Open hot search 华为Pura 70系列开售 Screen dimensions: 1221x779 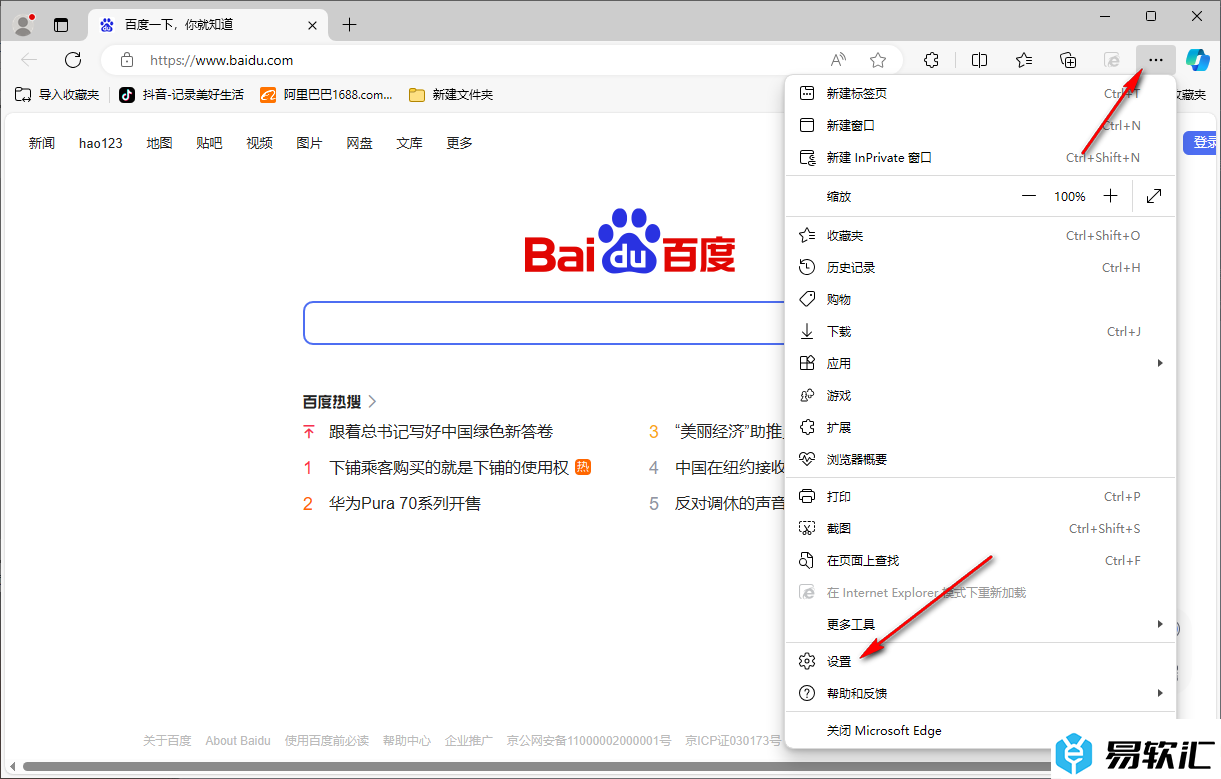click(405, 503)
